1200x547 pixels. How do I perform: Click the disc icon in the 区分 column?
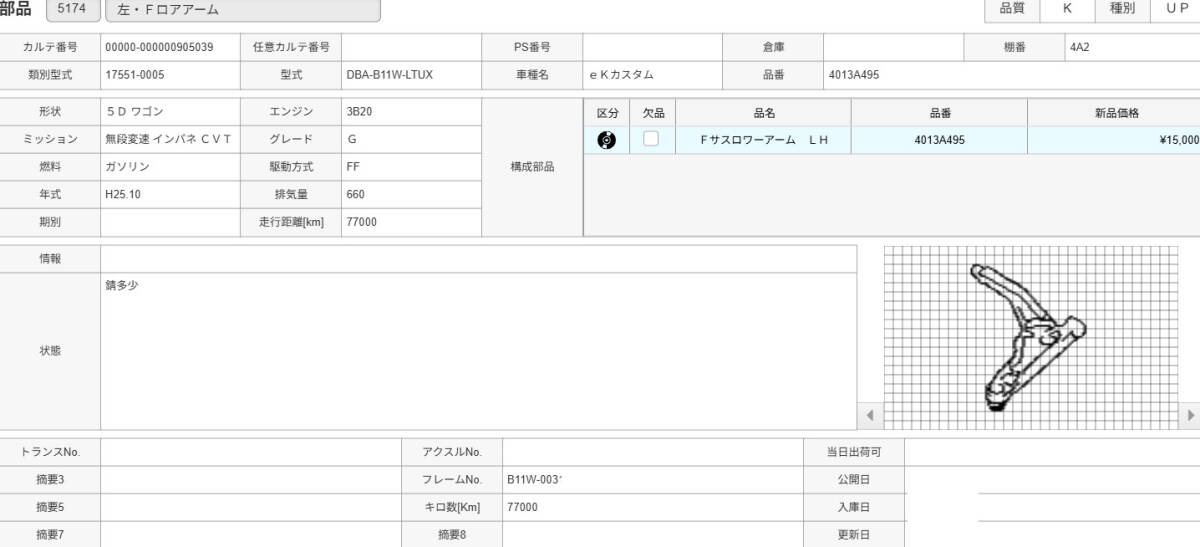[606, 140]
